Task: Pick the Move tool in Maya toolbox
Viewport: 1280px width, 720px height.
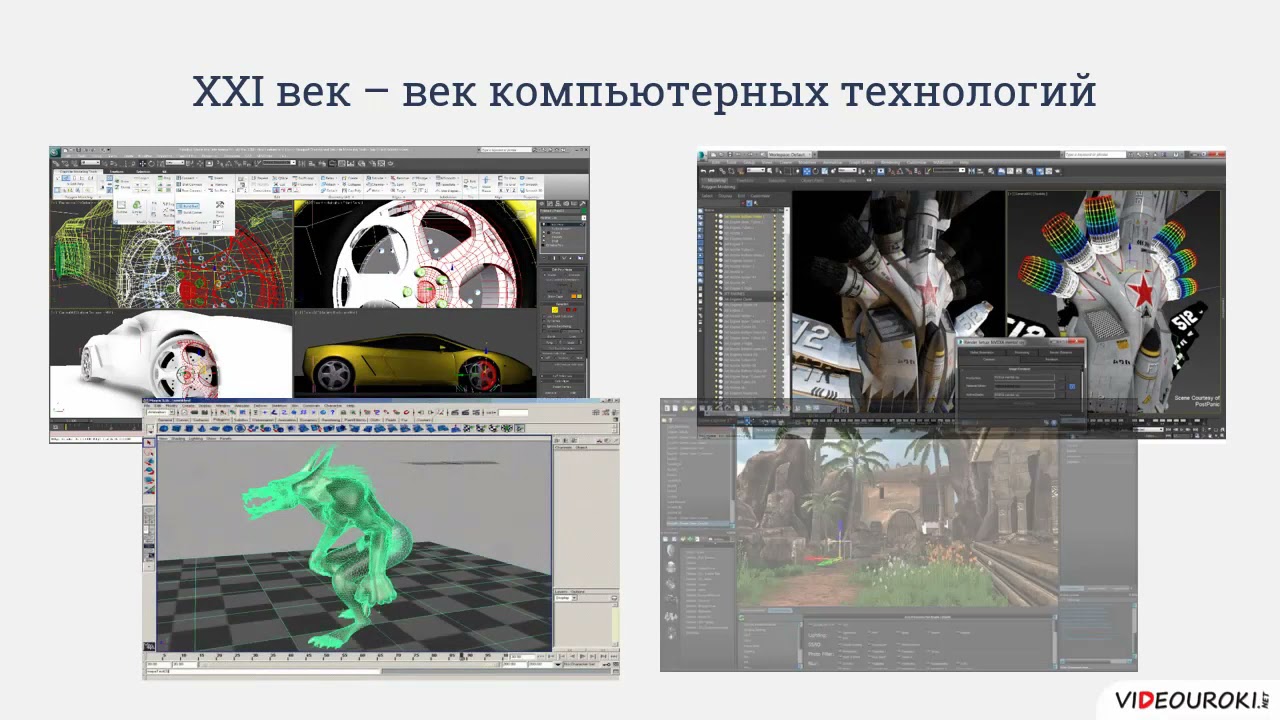Action: [149, 461]
